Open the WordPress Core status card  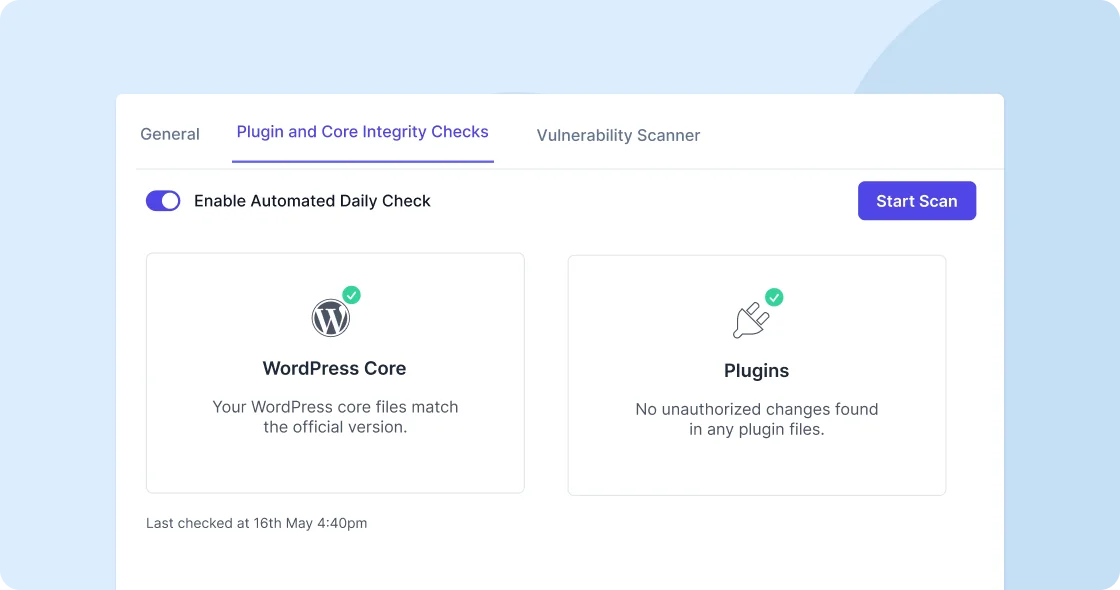334,373
